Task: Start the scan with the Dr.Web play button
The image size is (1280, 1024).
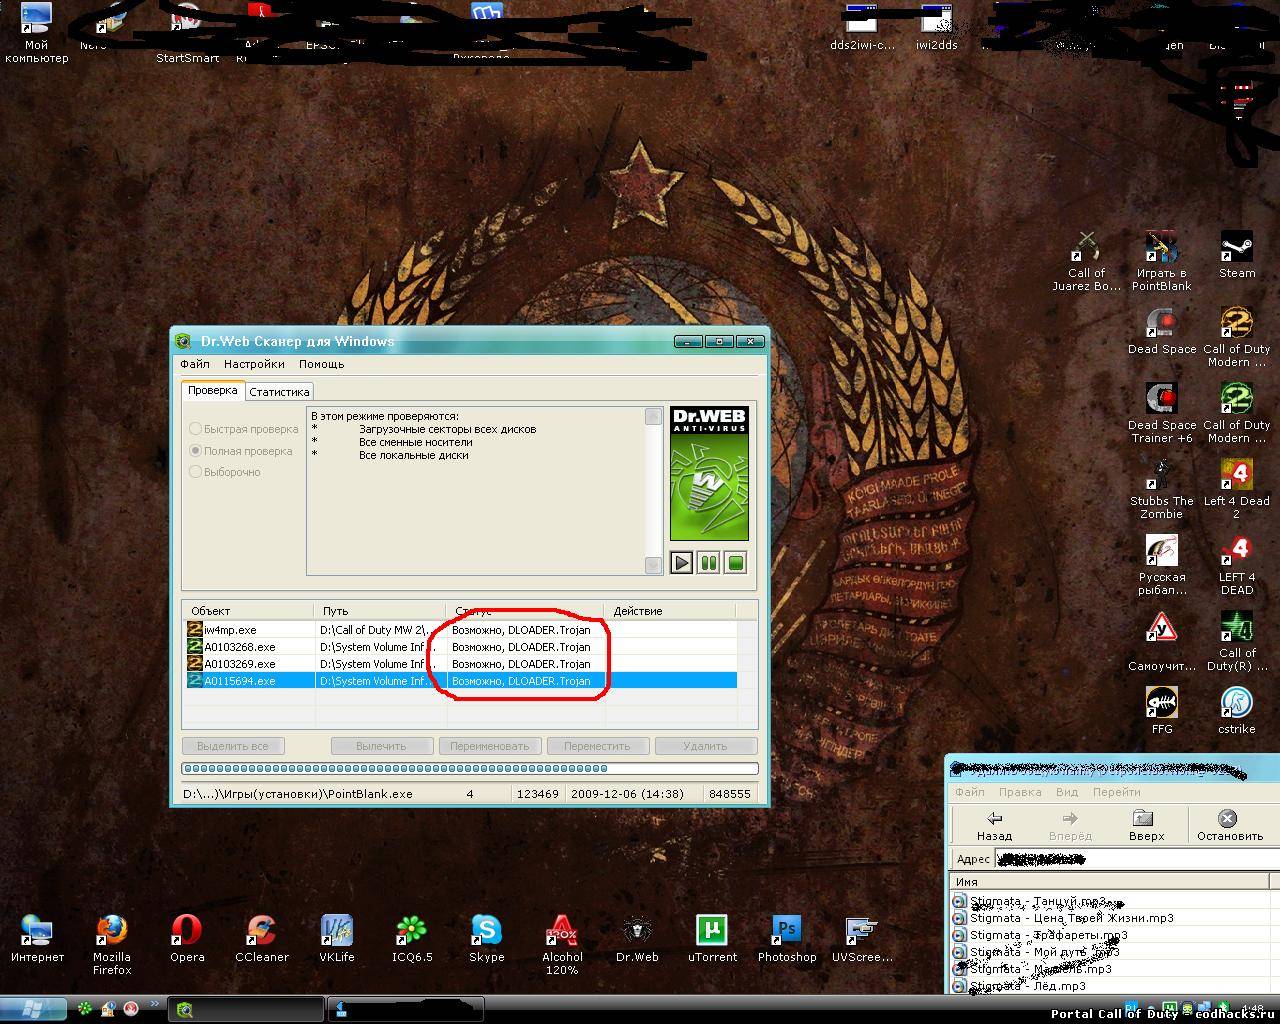Action: [682, 563]
